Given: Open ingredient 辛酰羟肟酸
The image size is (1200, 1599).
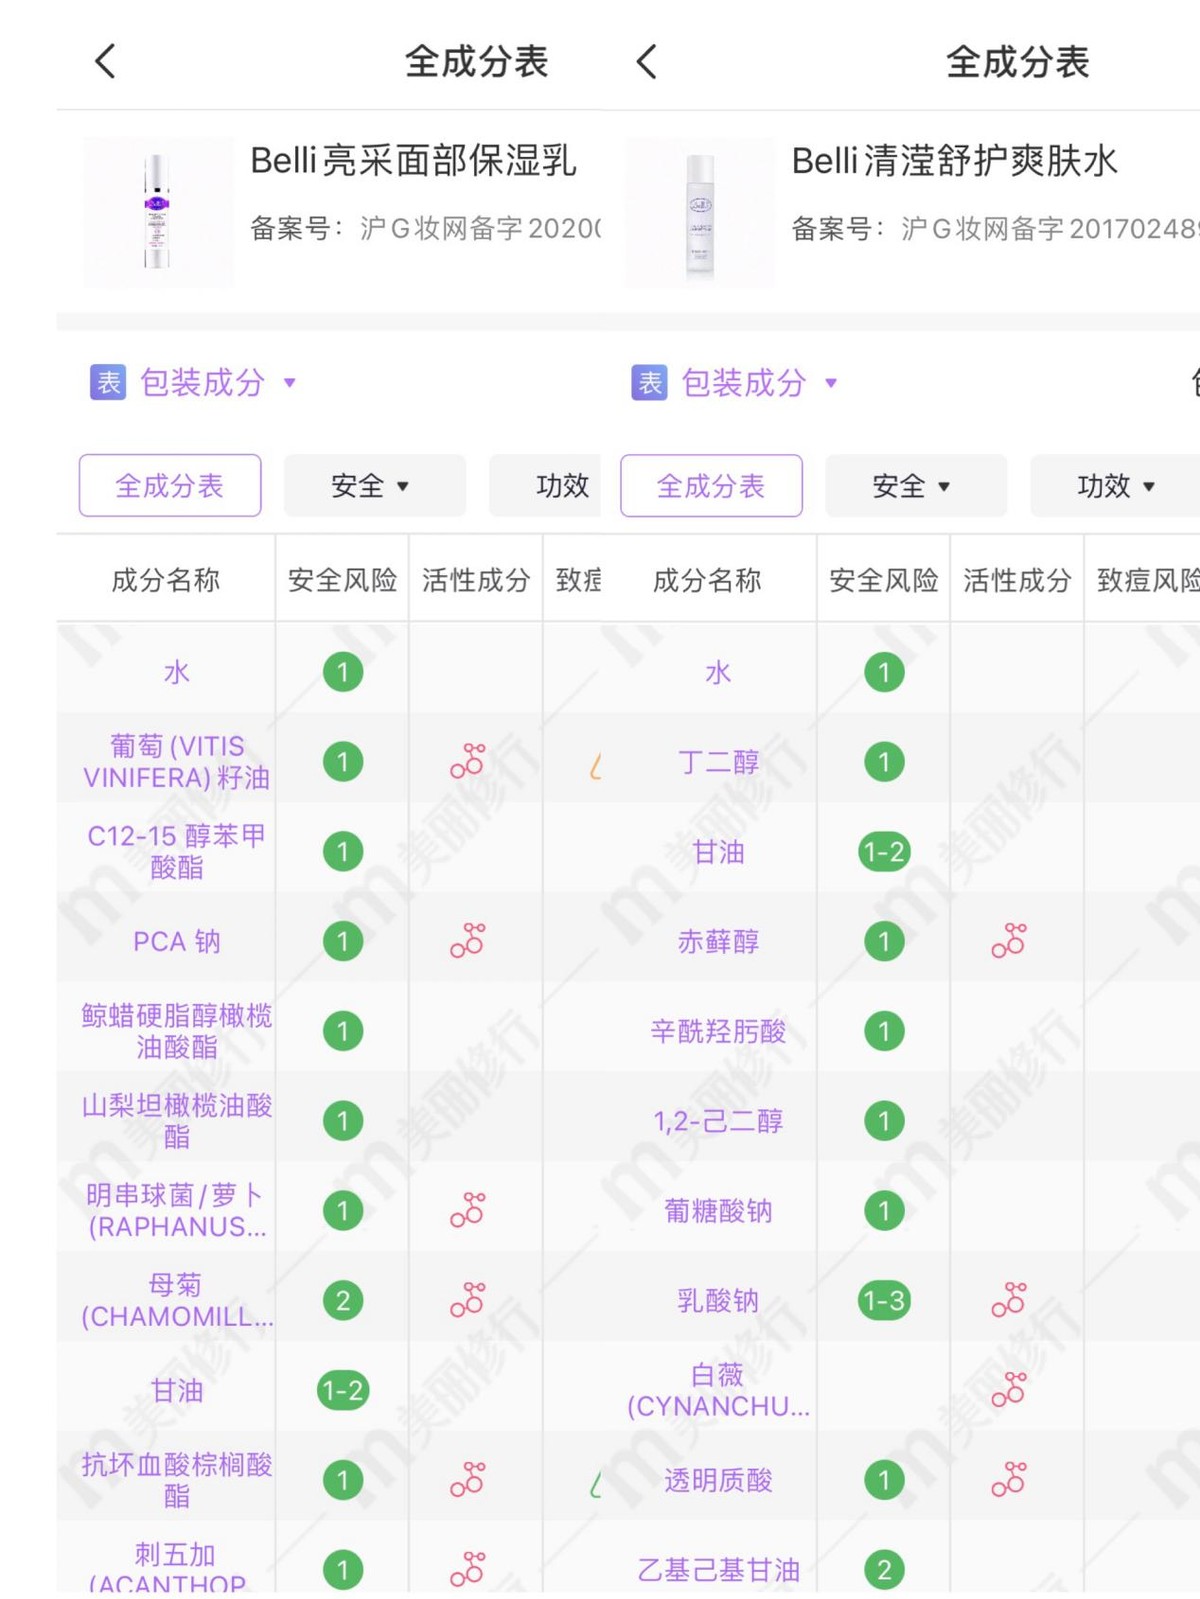Looking at the screenshot, I should (x=718, y=1031).
